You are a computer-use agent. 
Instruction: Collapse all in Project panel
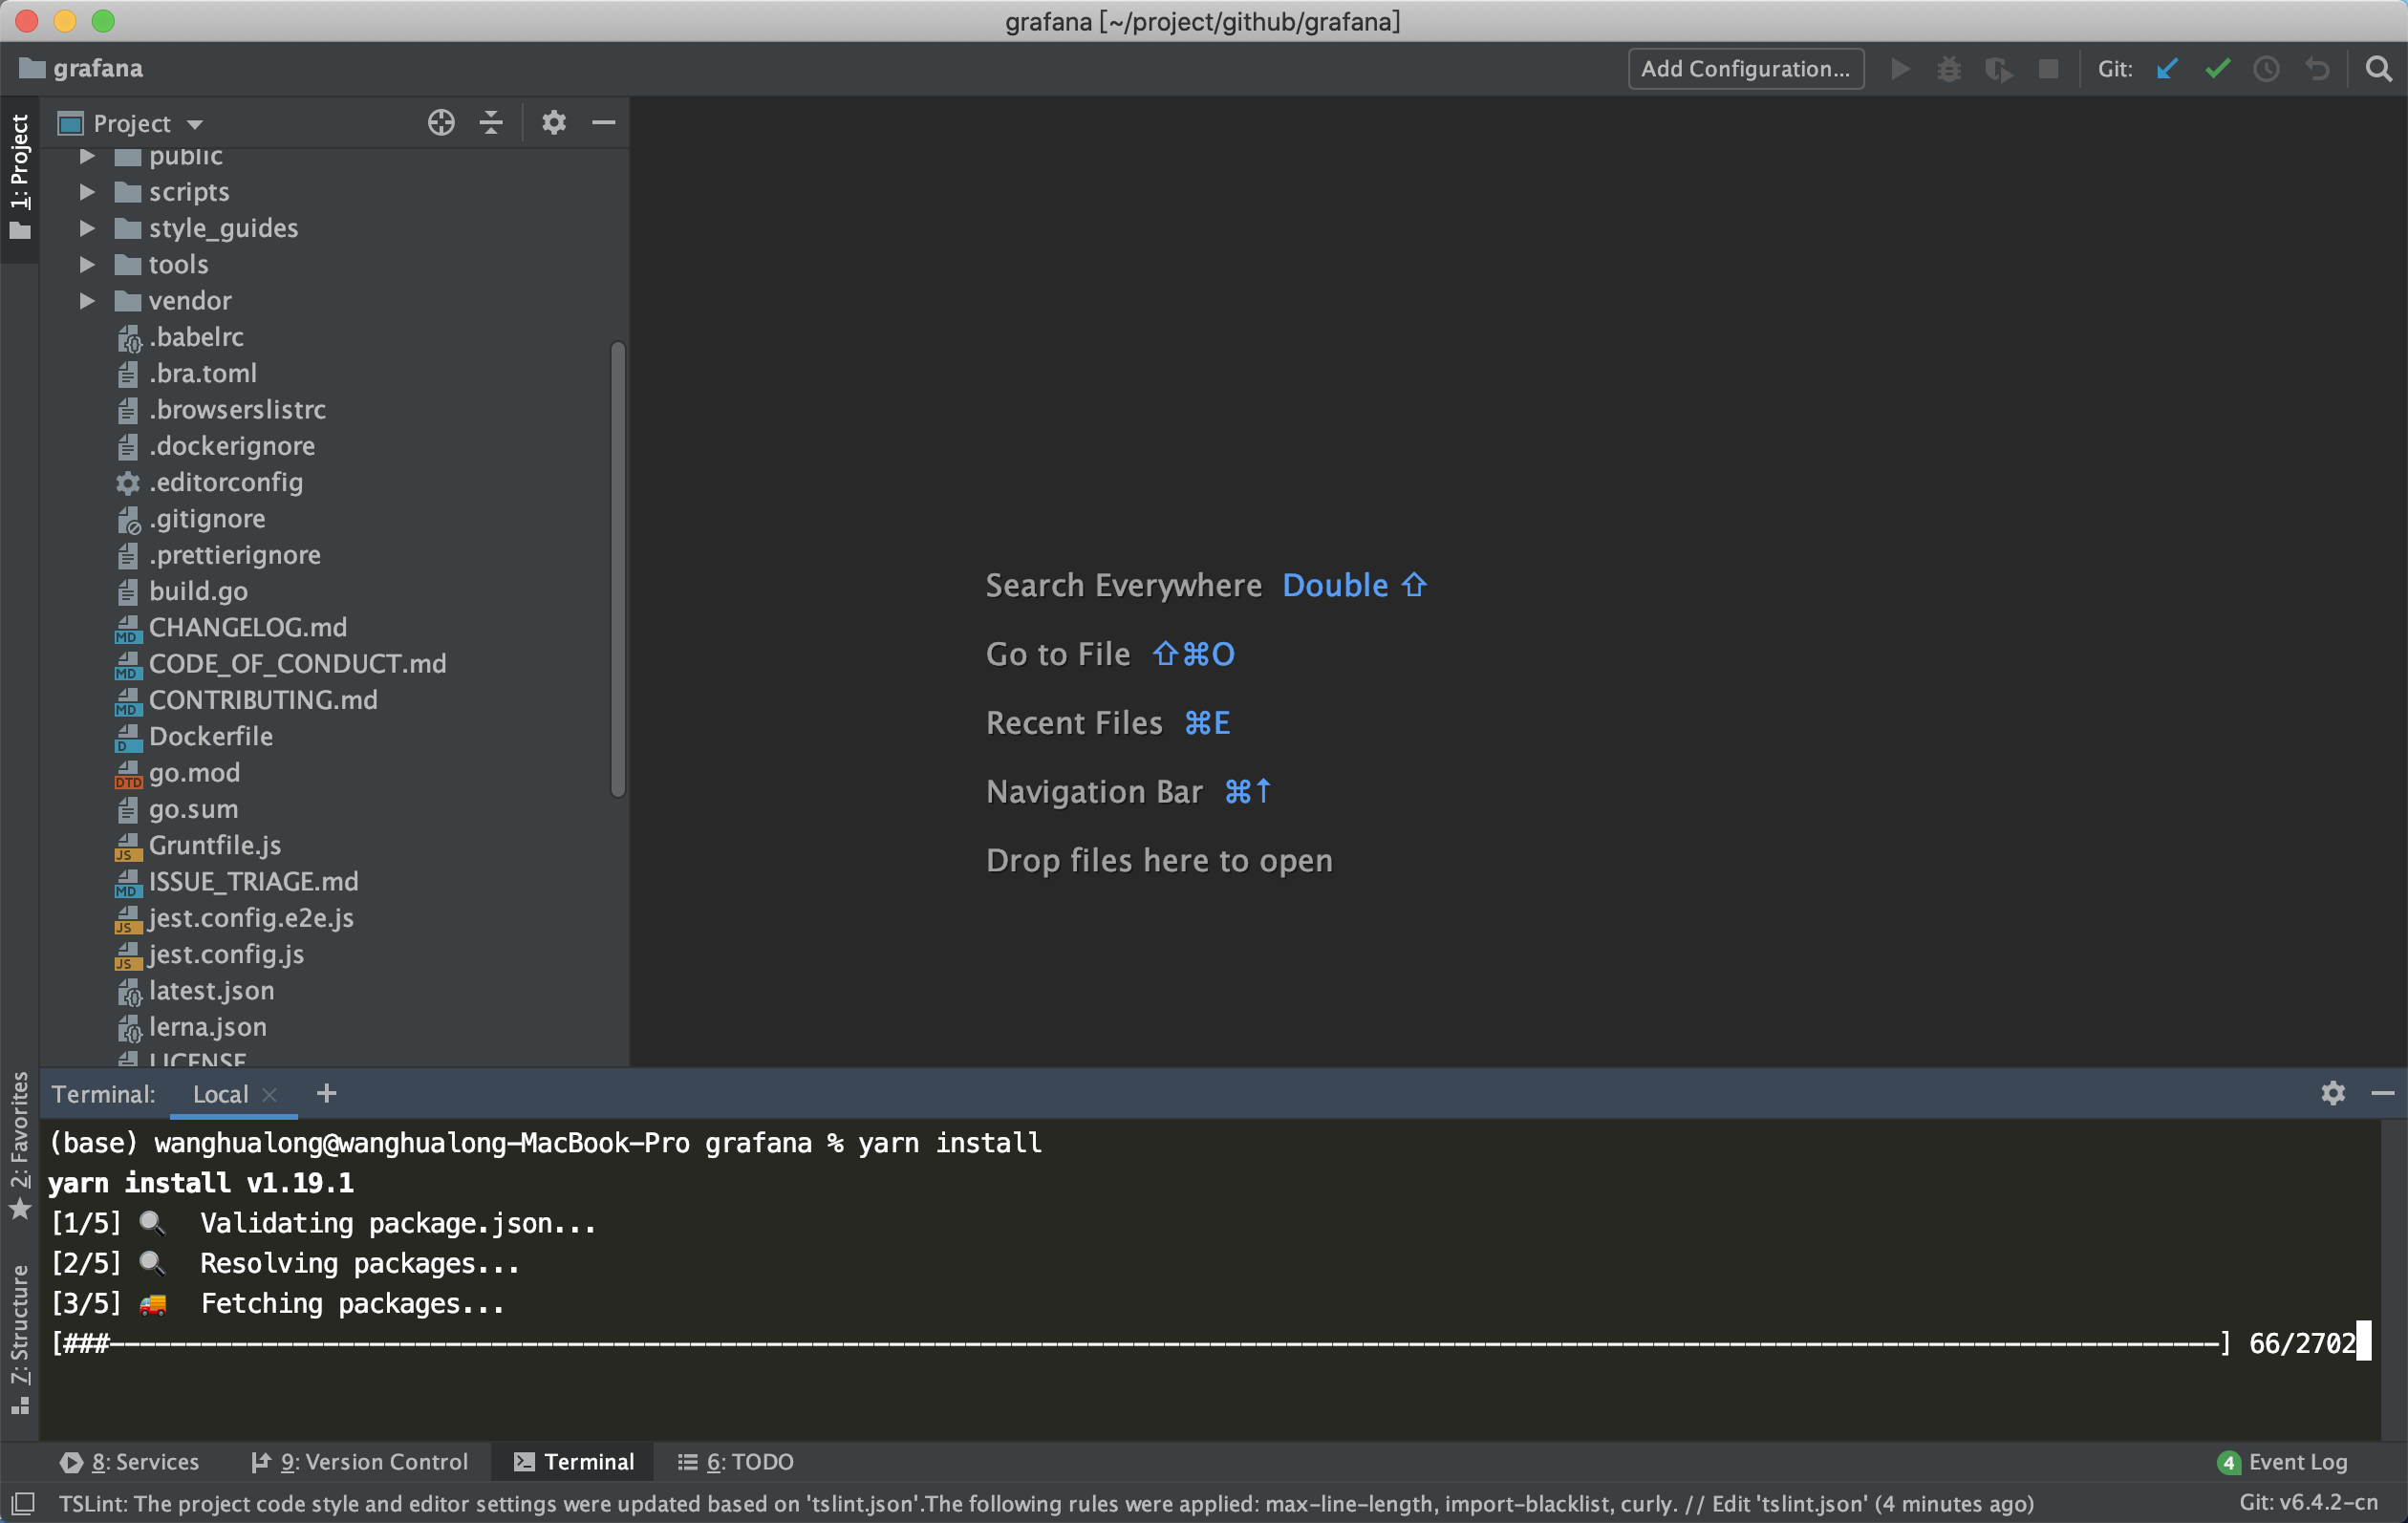coord(491,122)
